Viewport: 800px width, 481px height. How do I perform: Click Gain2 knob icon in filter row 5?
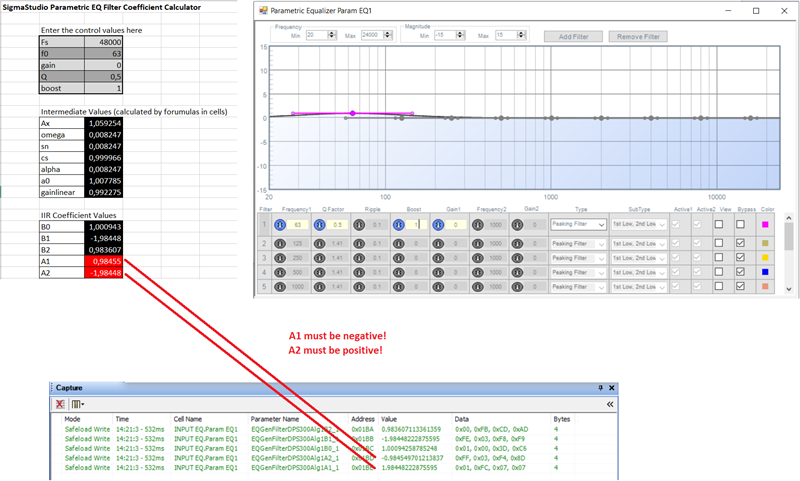[x=517, y=287]
